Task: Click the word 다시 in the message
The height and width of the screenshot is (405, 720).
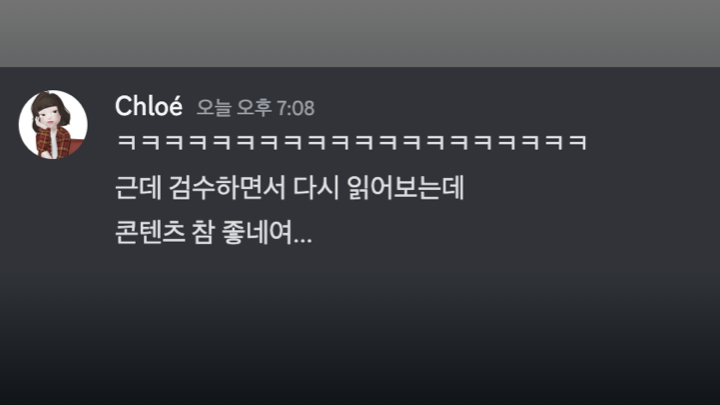Action: 316,187
